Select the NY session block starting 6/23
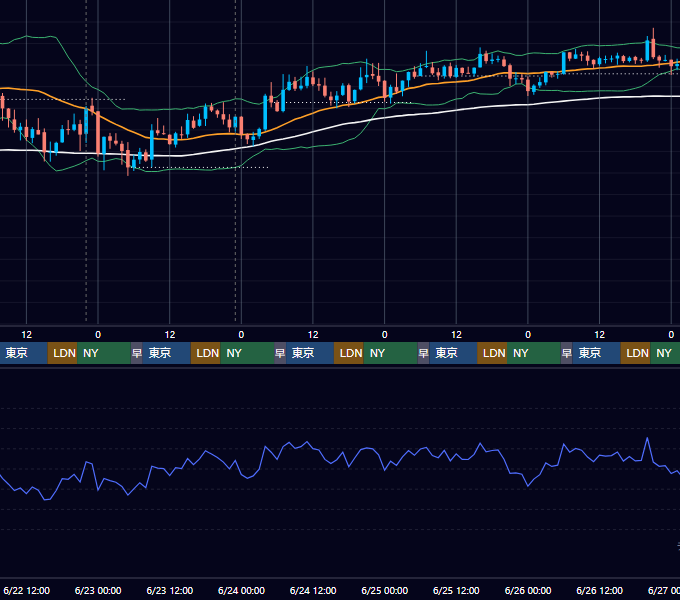Screen dimensions: 680x600 tap(247, 353)
